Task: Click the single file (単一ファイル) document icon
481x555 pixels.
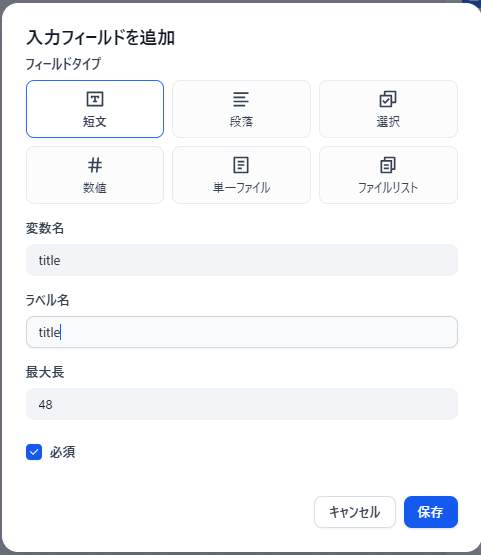Action: point(241,165)
